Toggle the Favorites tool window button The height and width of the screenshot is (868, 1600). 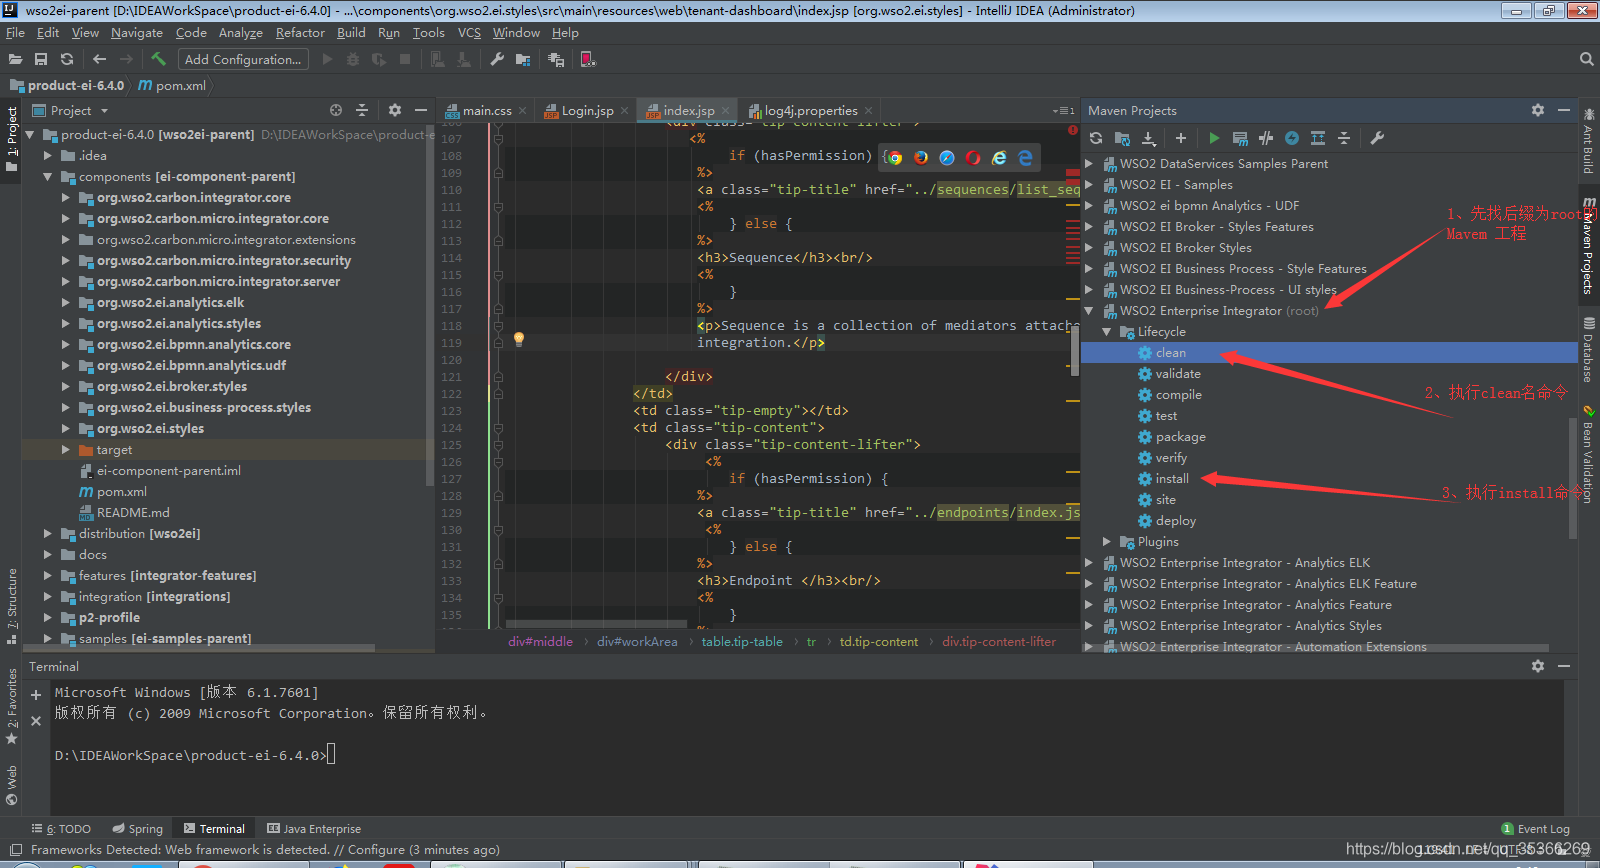(11, 707)
